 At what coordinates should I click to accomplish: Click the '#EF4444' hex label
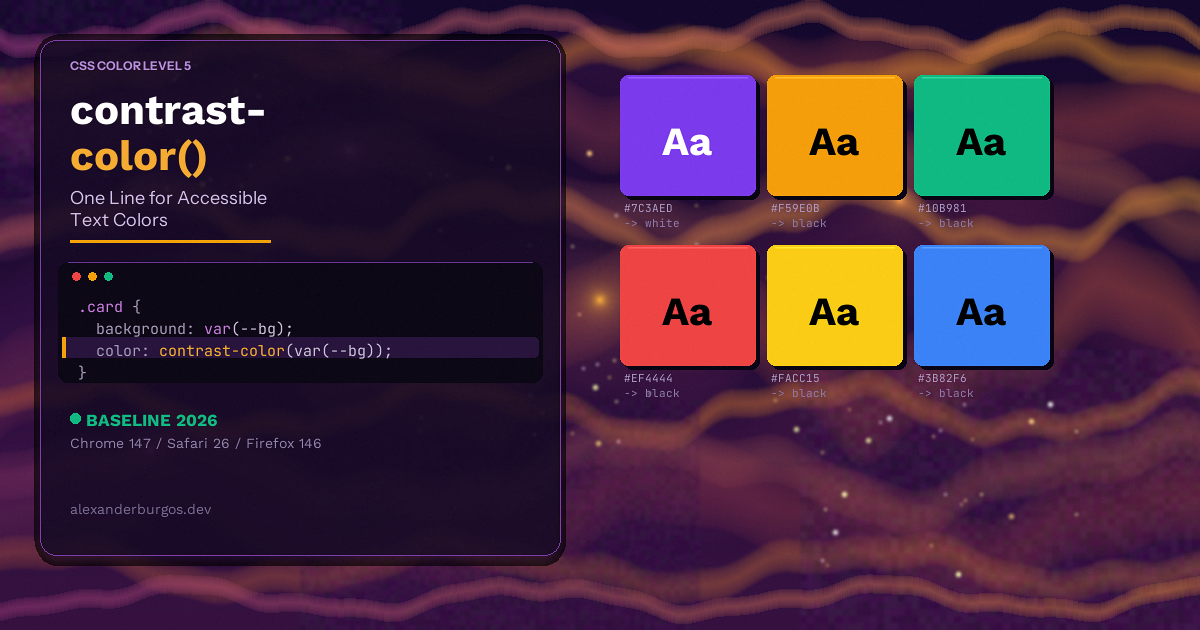[x=648, y=379]
